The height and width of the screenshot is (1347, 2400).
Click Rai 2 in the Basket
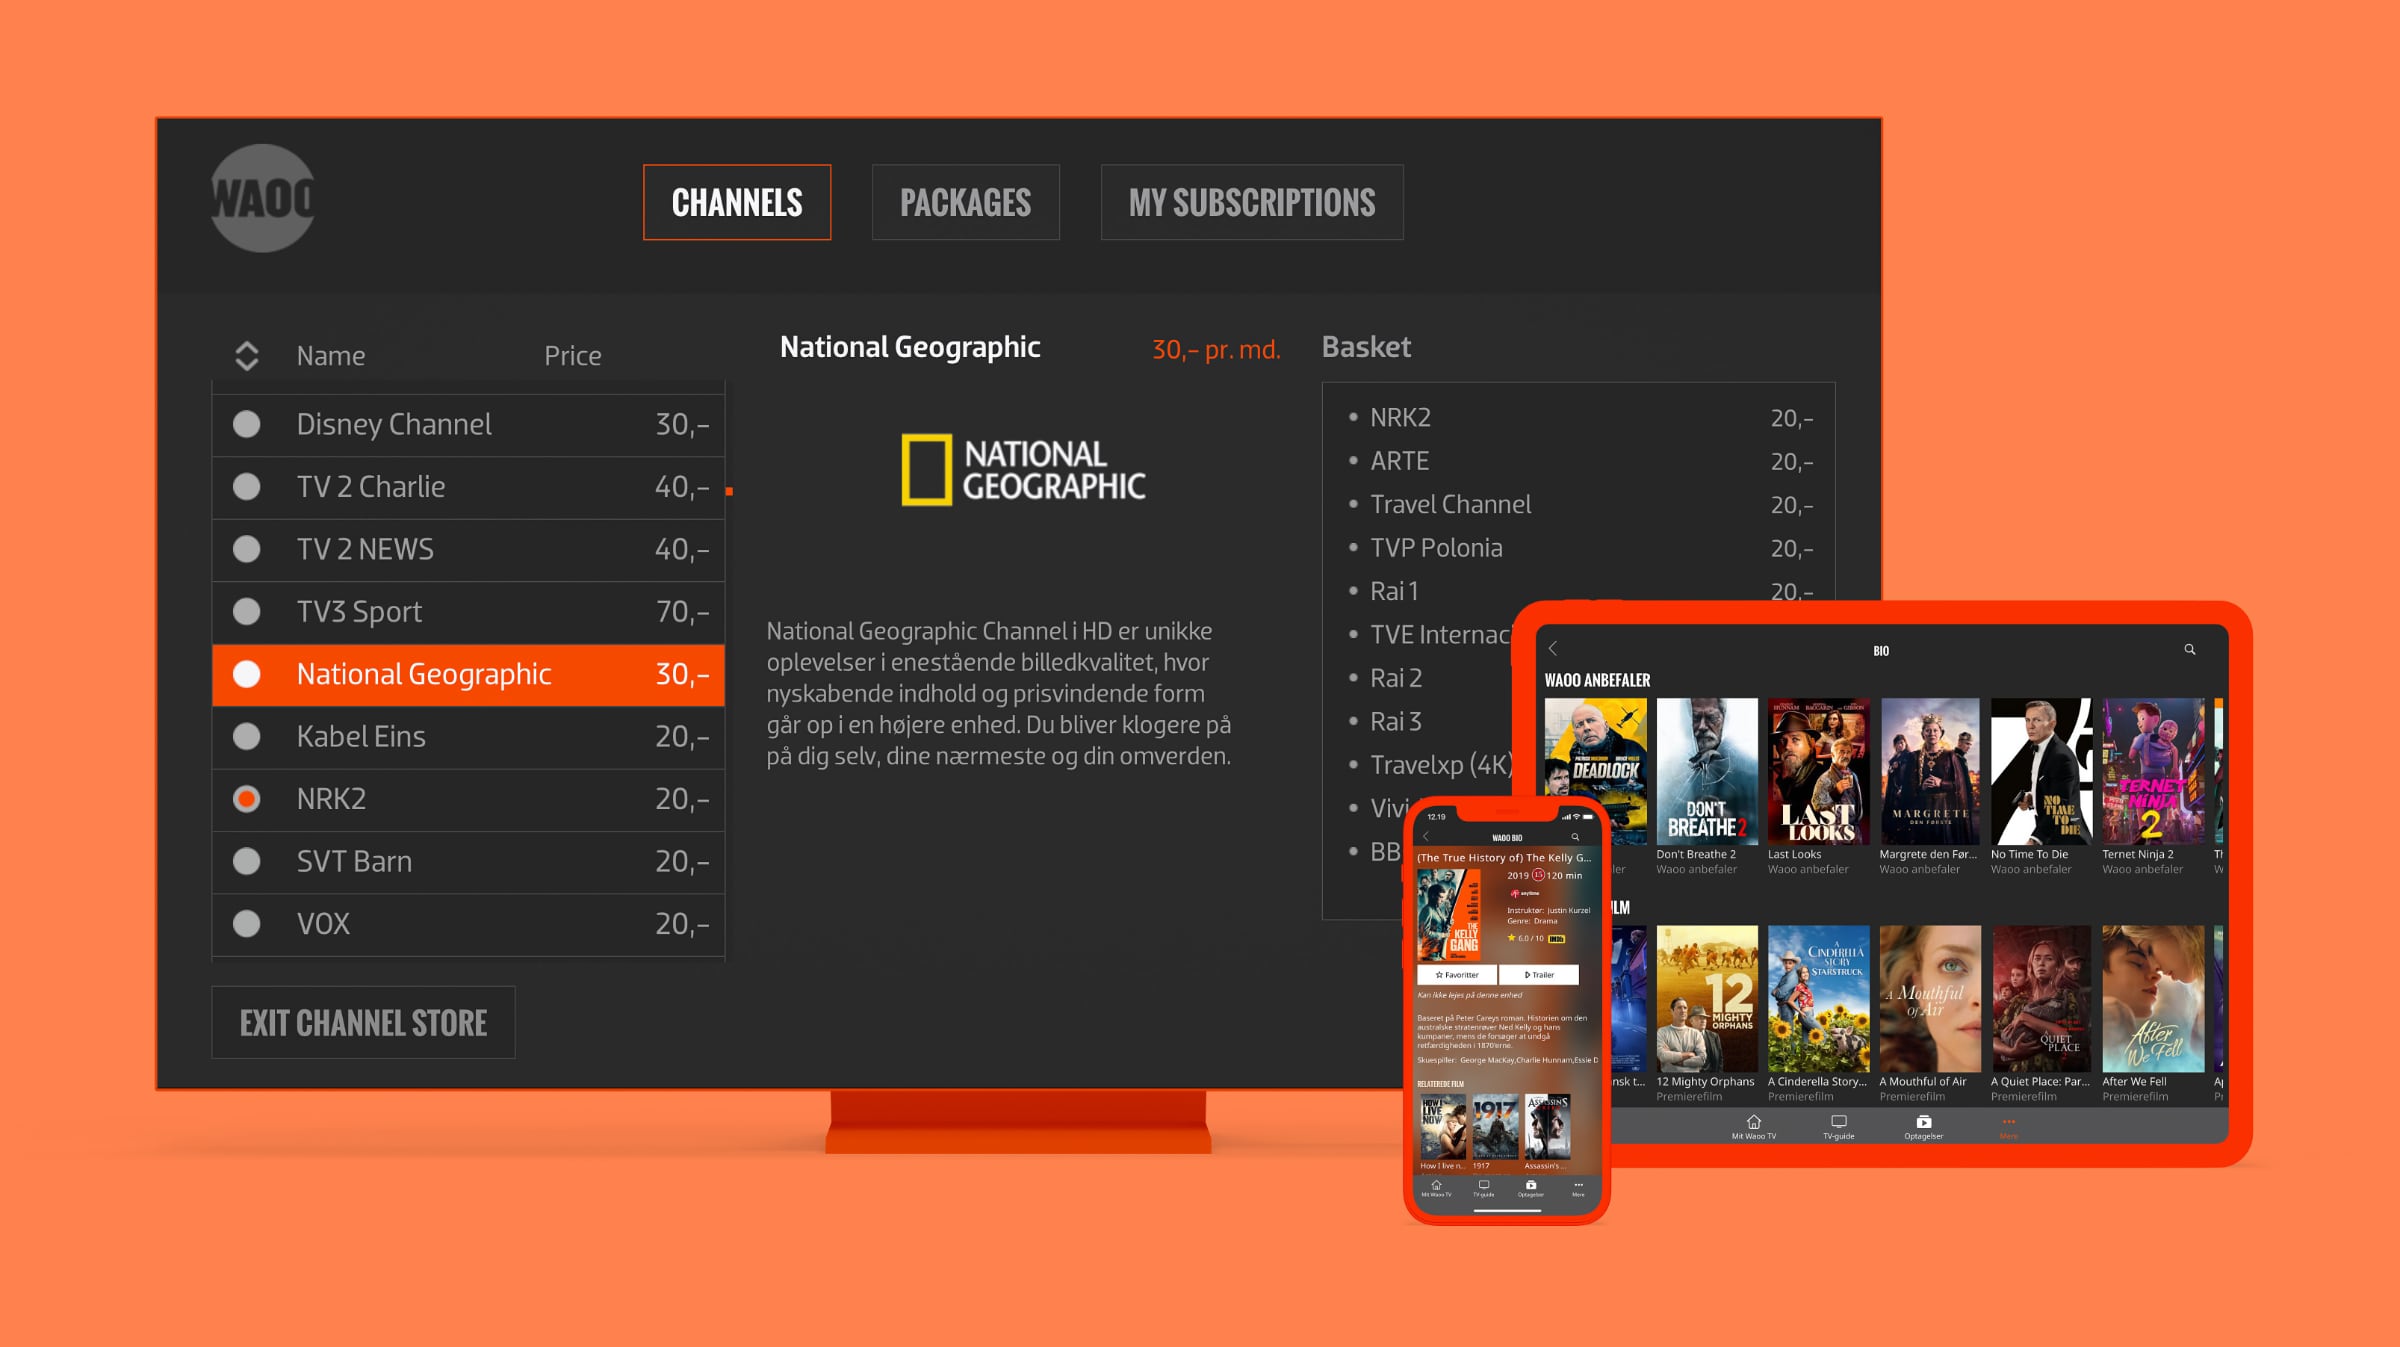[x=1396, y=678]
